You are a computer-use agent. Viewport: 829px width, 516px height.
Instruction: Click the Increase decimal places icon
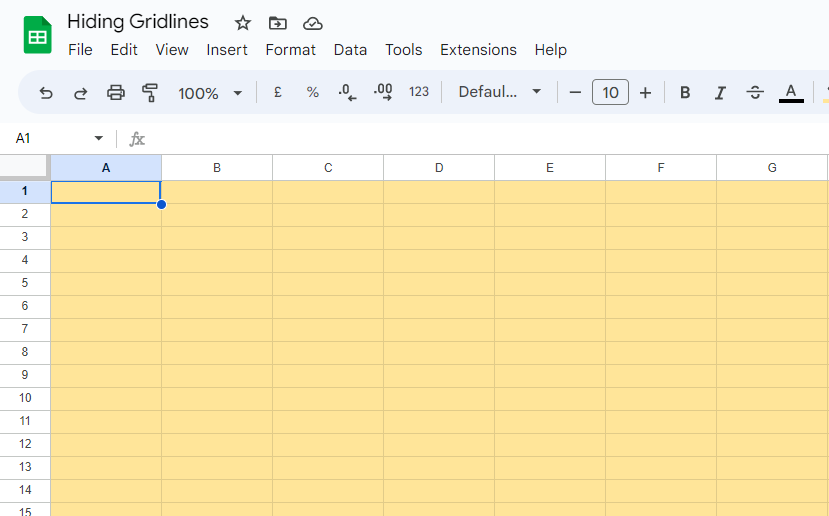pos(383,92)
